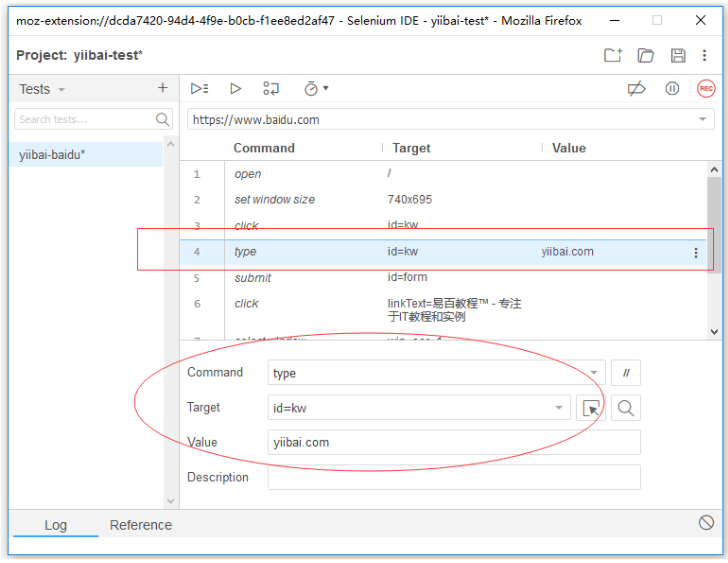Toggle comment on command with // button
The height and width of the screenshot is (563, 728).
626,373
